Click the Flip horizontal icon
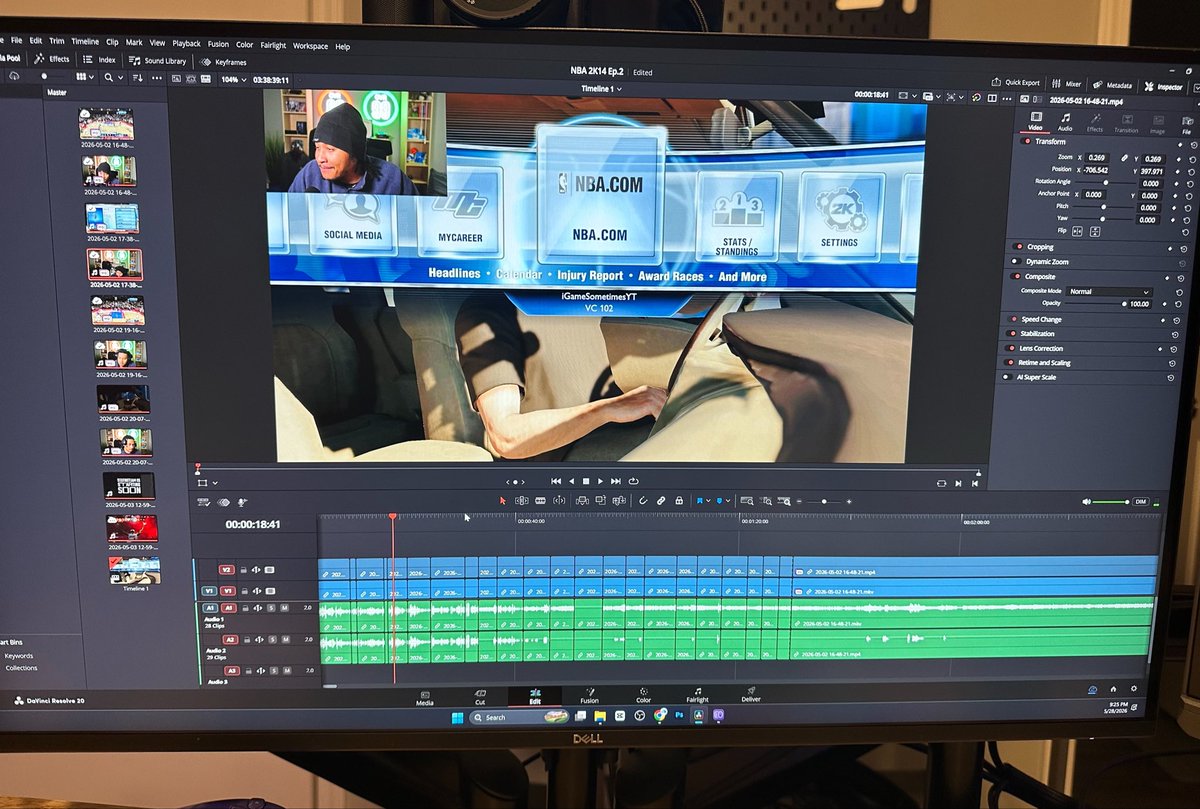1200x809 pixels. pos(1077,230)
